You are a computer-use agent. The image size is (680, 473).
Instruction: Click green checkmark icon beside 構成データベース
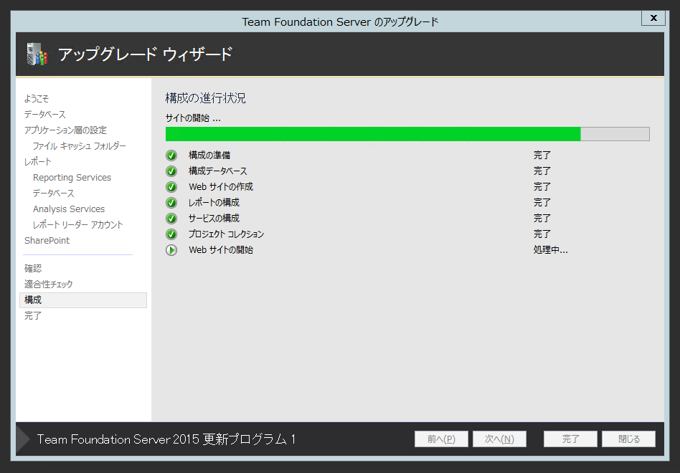[171, 171]
